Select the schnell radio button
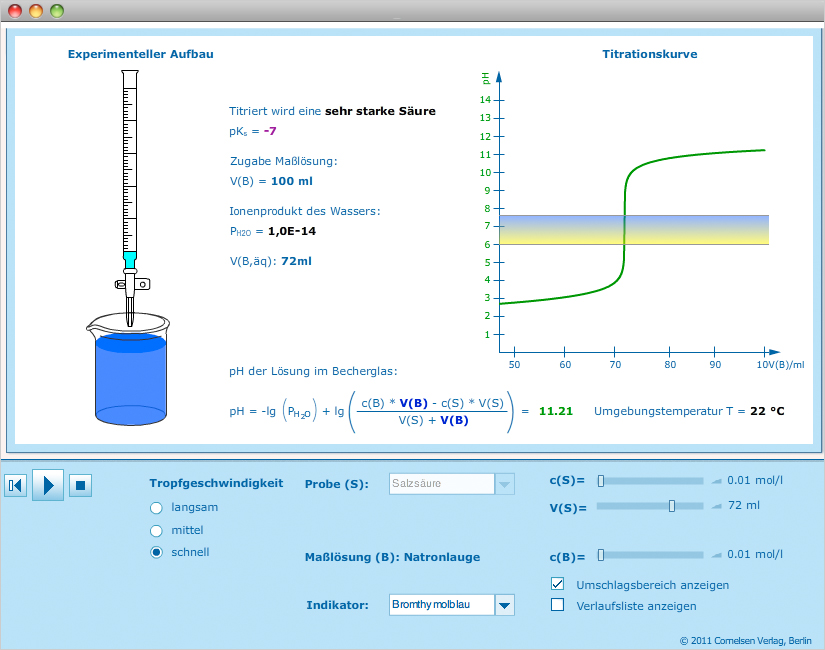Viewport: 825px width, 650px height. tap(156, 552)
